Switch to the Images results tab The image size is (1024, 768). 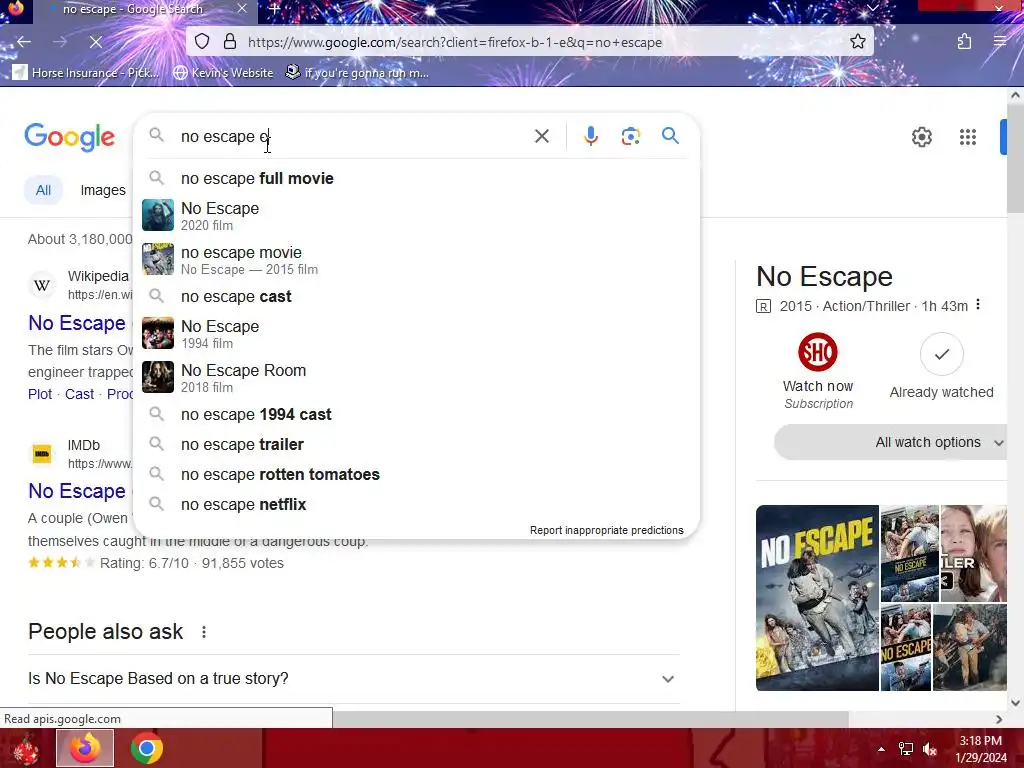click(x=103, y=190)
